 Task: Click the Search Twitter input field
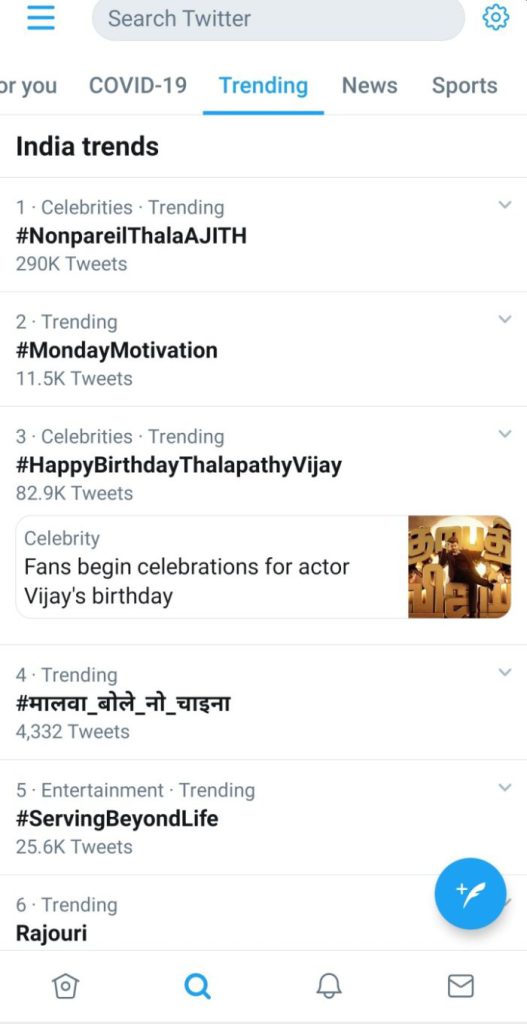pos(278,18)
